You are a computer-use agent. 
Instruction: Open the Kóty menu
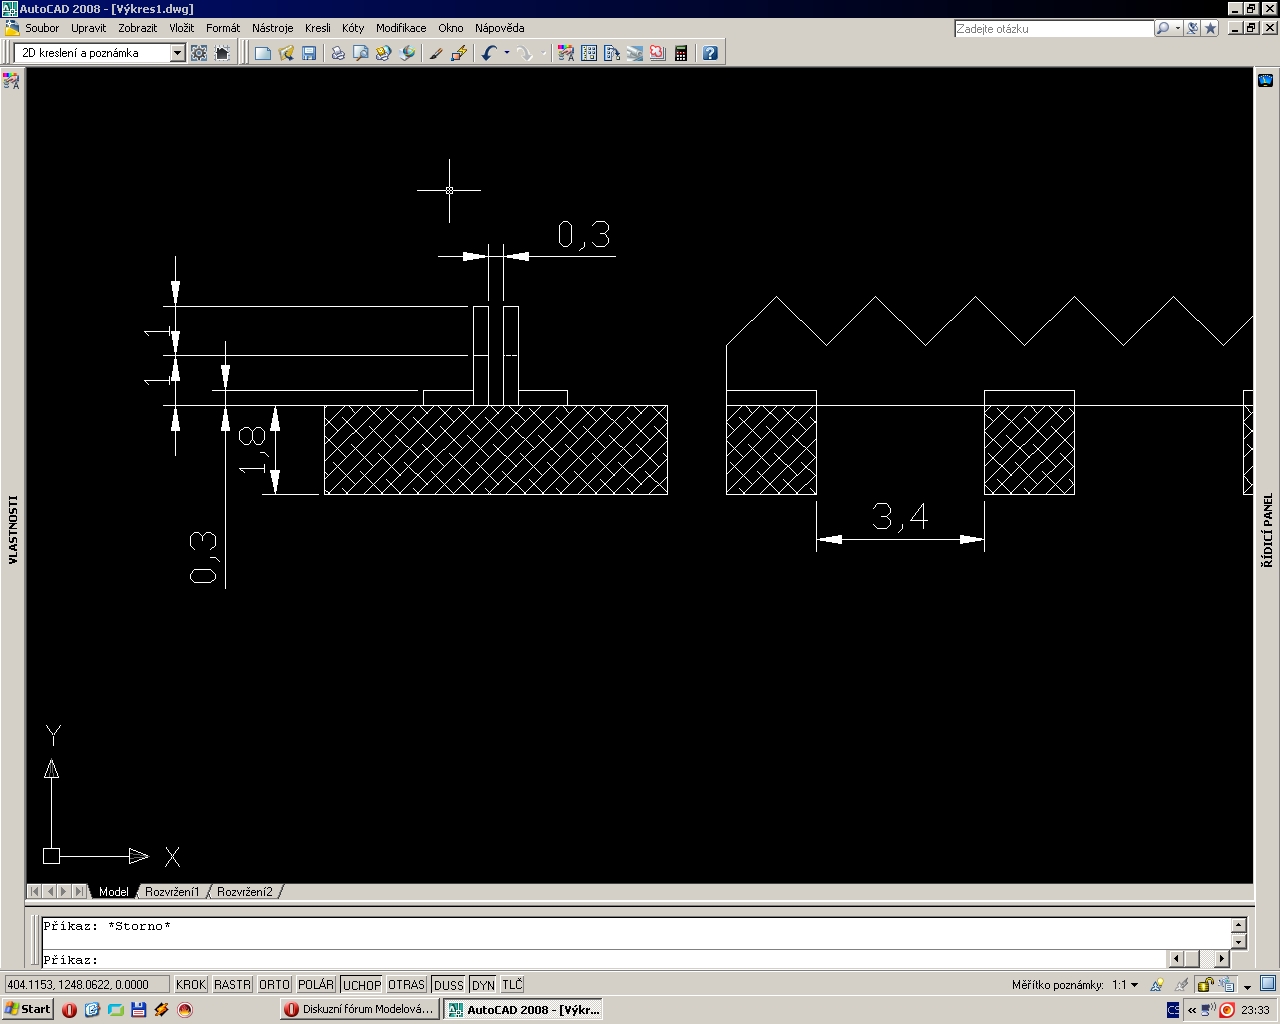[353, 28]
